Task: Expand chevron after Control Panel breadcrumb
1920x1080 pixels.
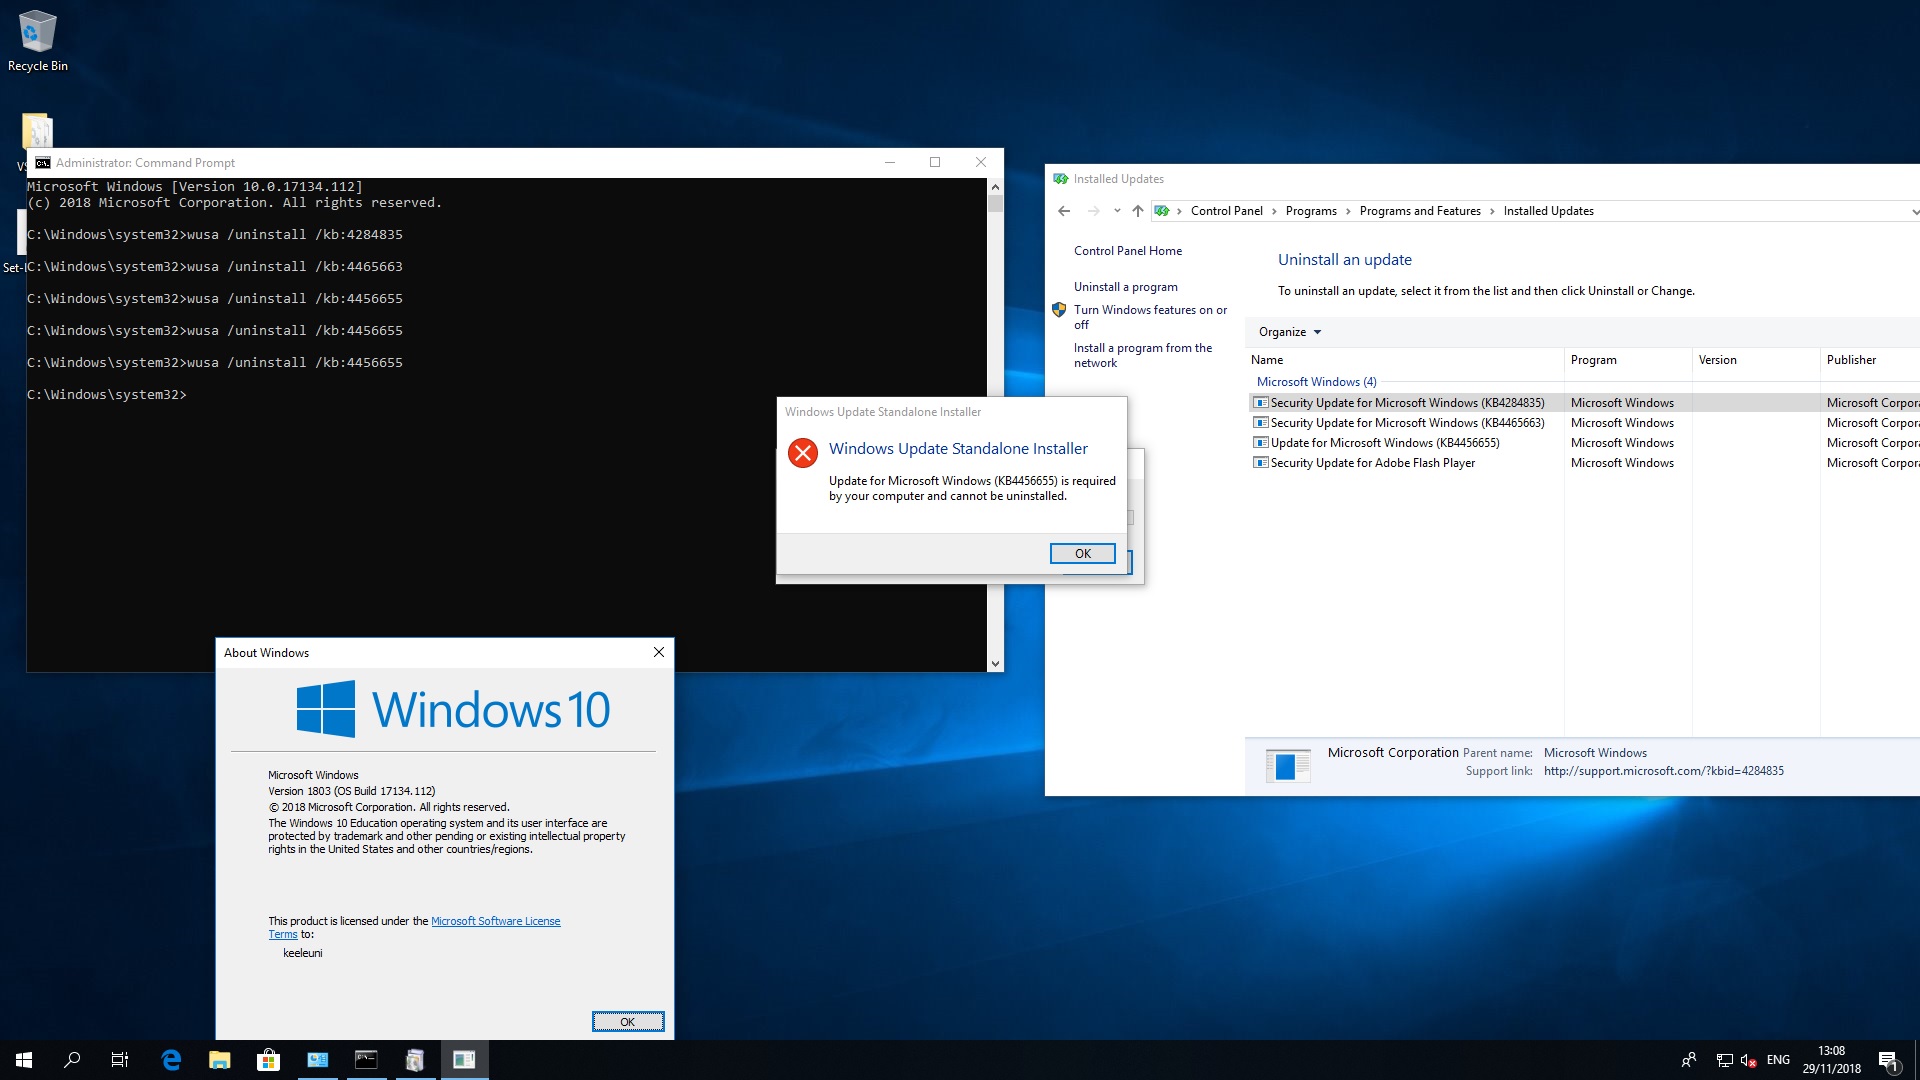Action: pos(1275,211)
